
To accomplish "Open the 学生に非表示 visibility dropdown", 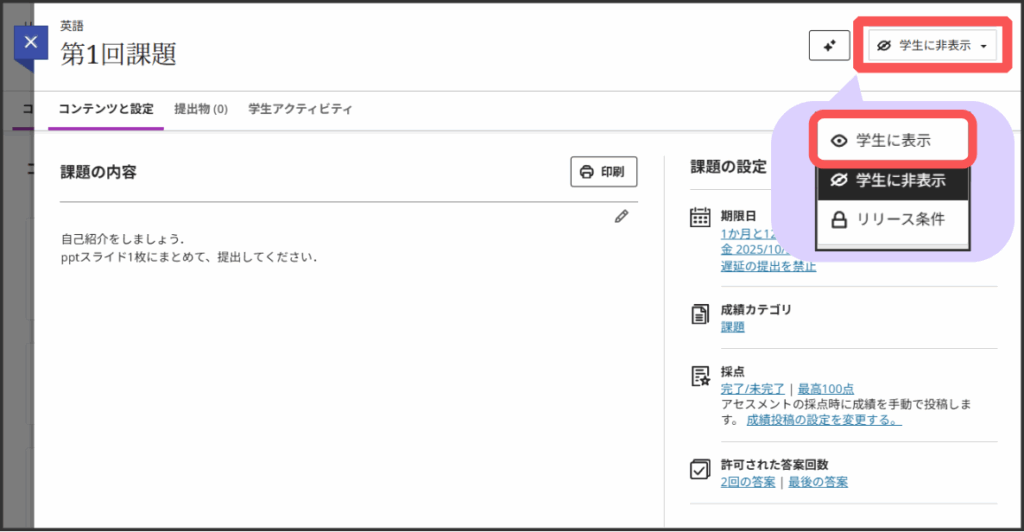I will (932, 45).
